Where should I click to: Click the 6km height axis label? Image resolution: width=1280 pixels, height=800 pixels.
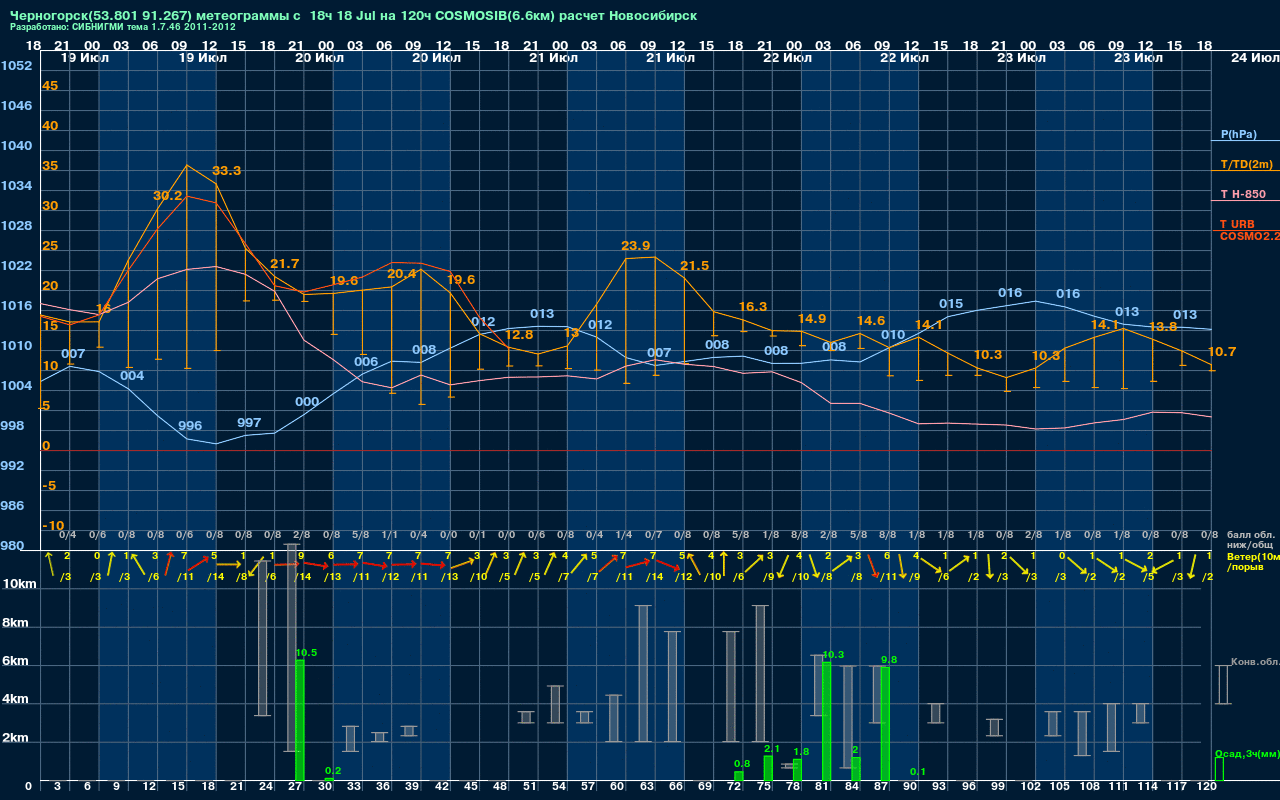point(15,662)
